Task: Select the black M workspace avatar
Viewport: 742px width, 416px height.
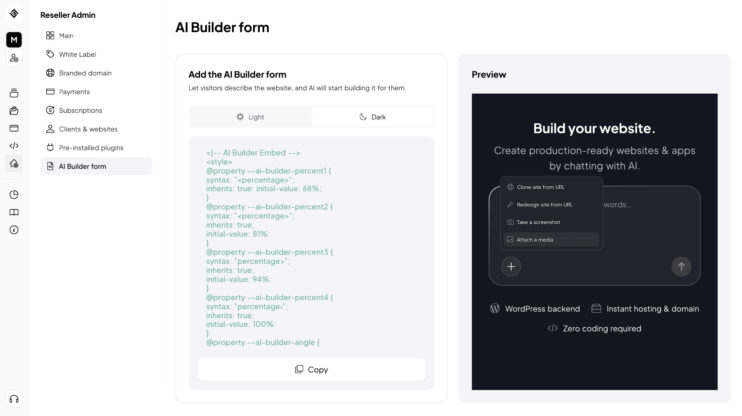Action: click(x=14, y=40)
